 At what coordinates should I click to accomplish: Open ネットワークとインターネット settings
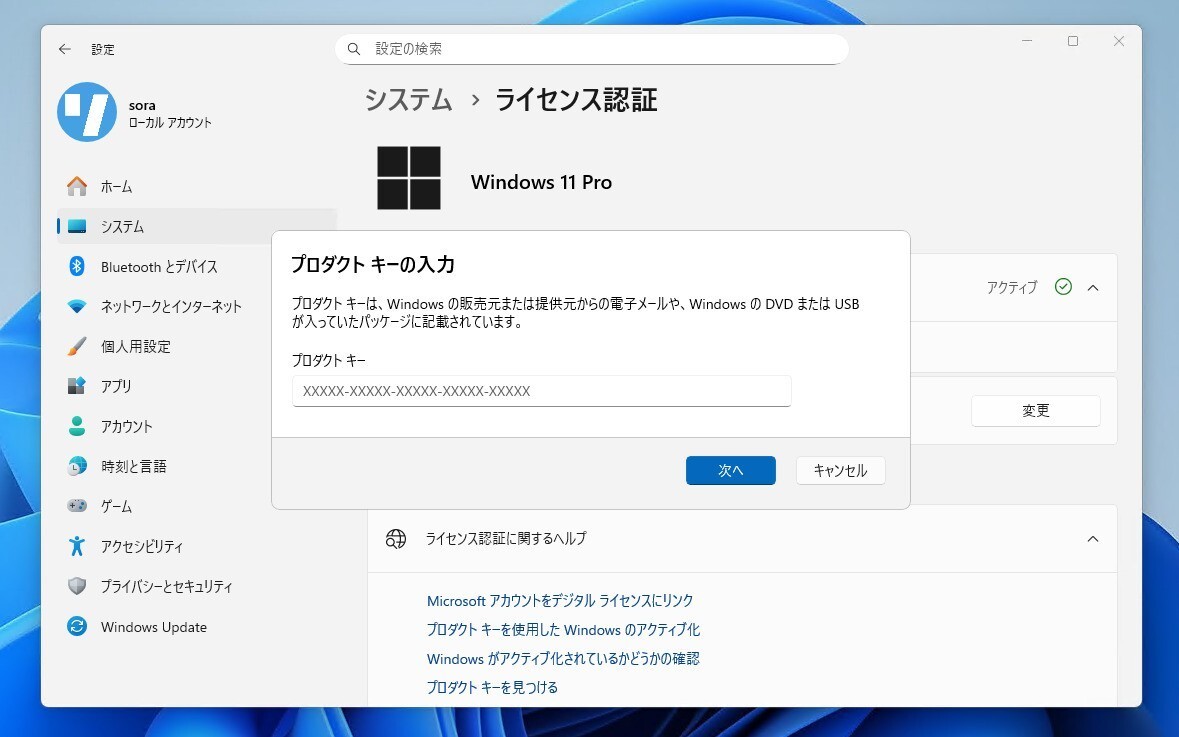pyautogui.click(x=197, y=306)
